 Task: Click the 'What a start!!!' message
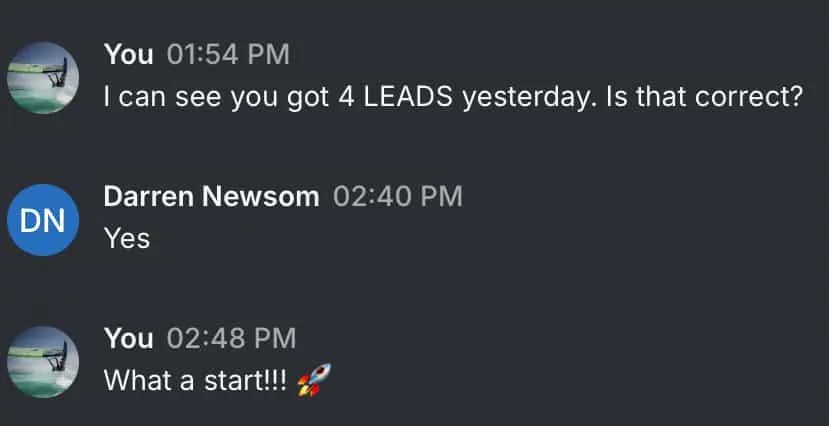pos(196,380)
